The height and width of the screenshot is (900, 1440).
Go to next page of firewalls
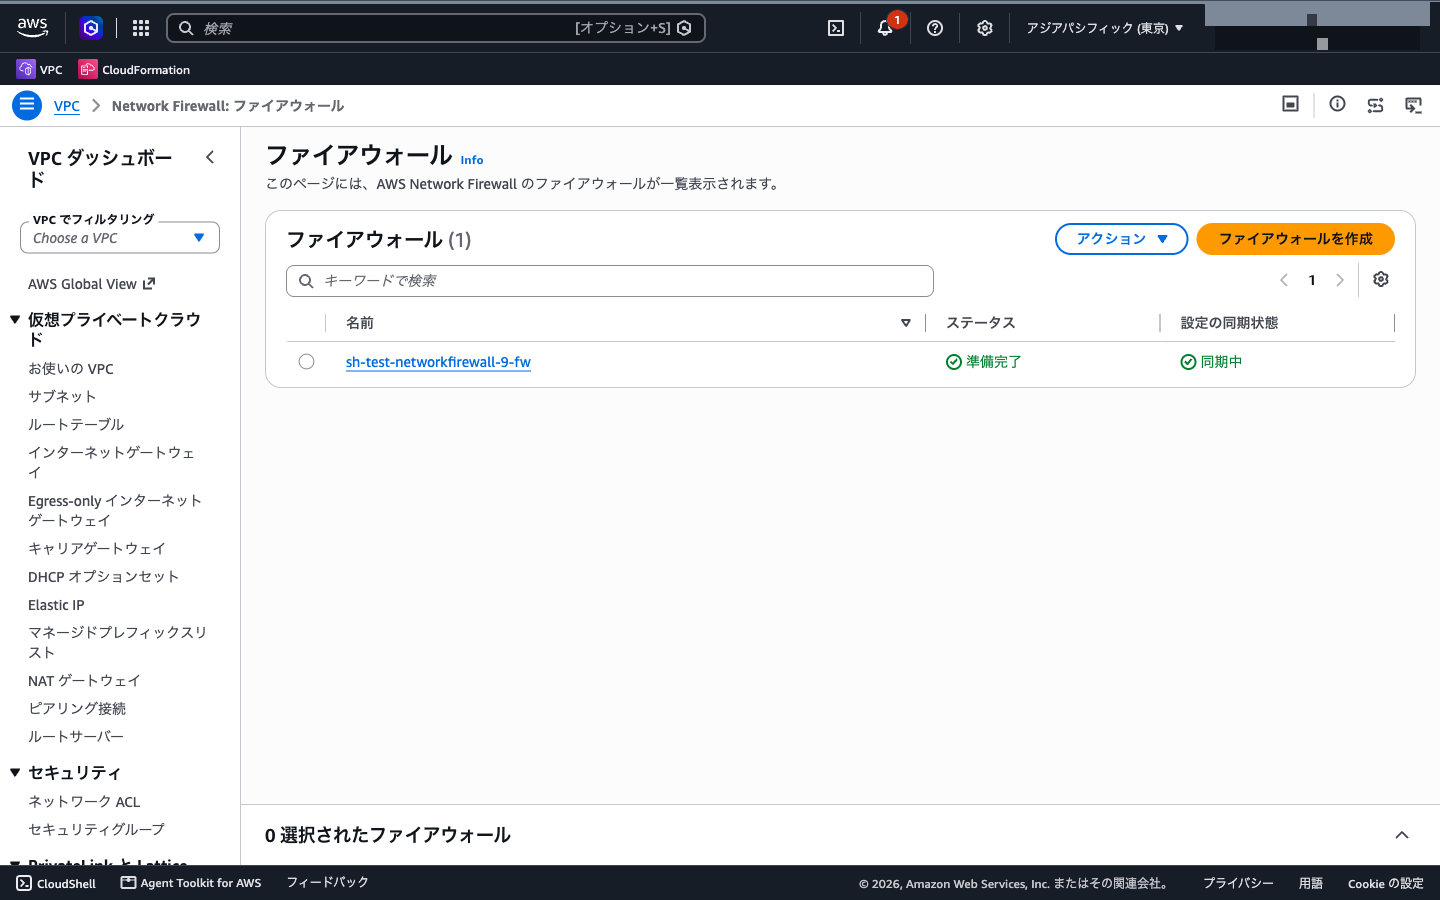click(1340, 280)
